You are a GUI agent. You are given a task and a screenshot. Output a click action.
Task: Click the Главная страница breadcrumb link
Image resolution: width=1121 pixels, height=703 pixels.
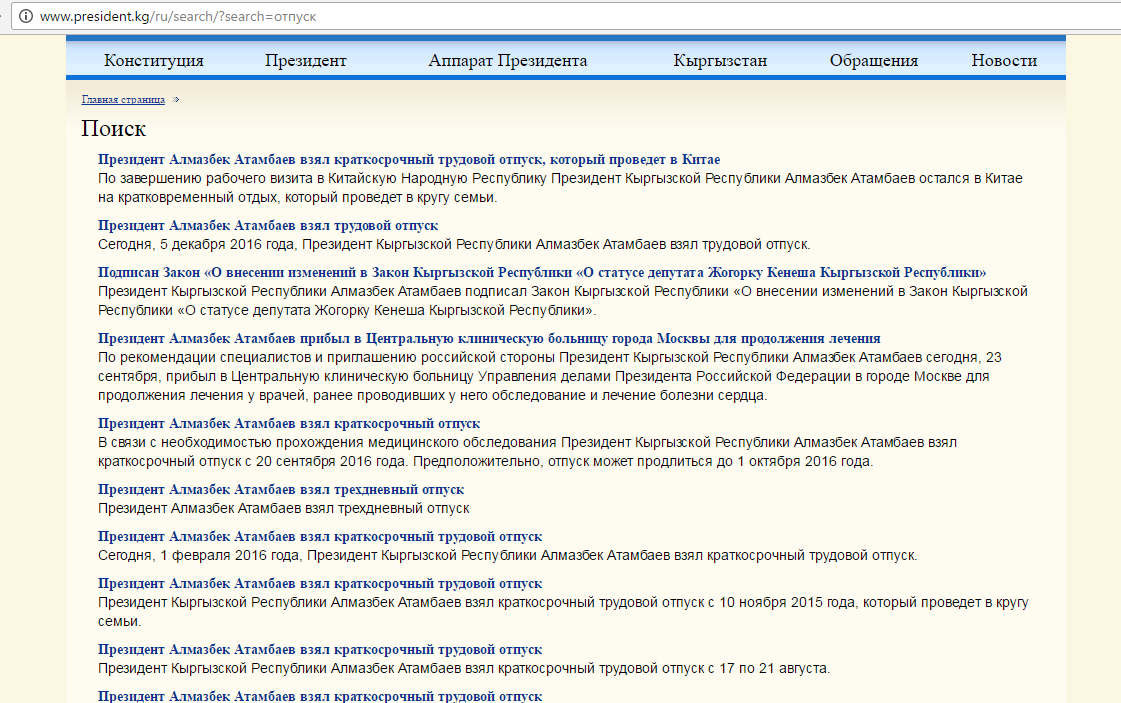pos(123,100)
